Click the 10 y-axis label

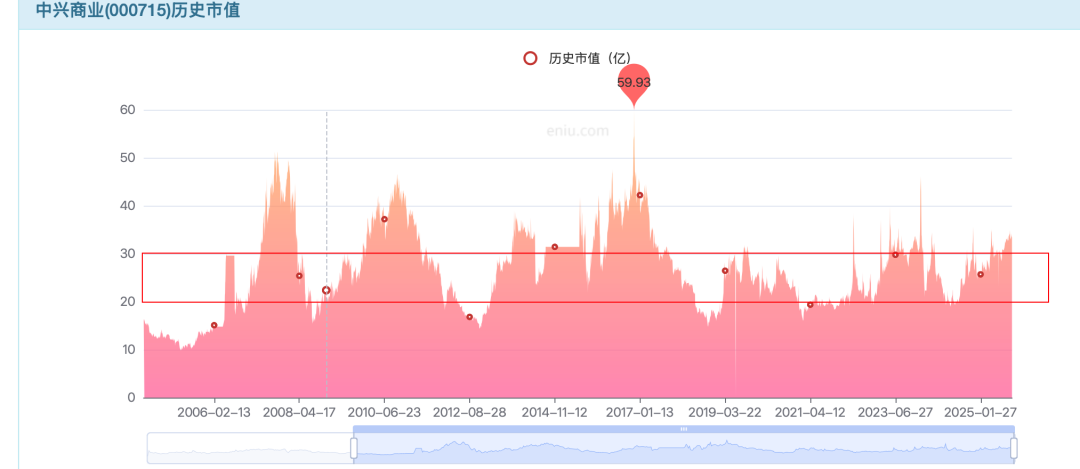(x=128, y=350)
